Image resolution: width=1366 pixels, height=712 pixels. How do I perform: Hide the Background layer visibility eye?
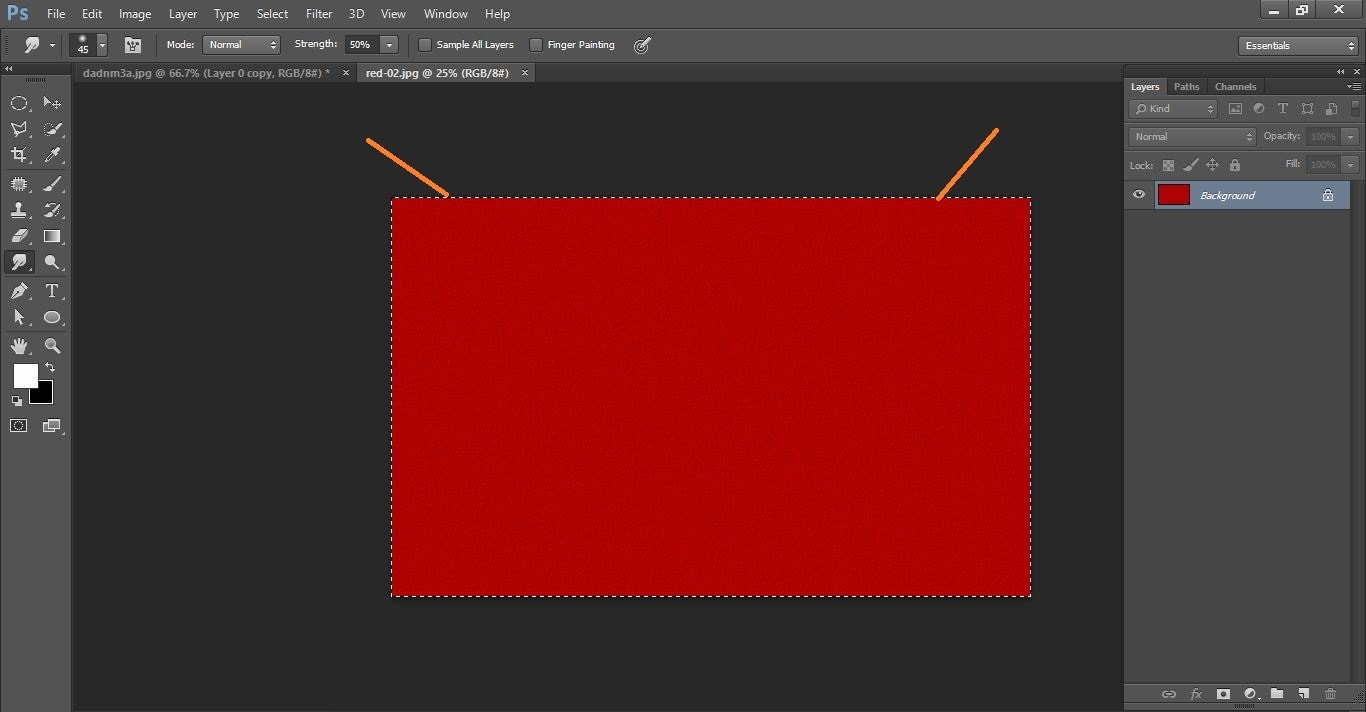pos(1139,195)
